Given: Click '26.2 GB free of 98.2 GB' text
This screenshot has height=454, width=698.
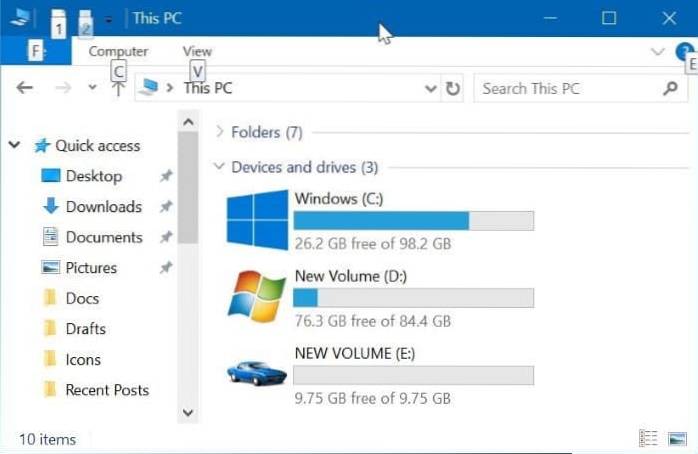Looking at the screenshot, I should click(x=373, y=244).
